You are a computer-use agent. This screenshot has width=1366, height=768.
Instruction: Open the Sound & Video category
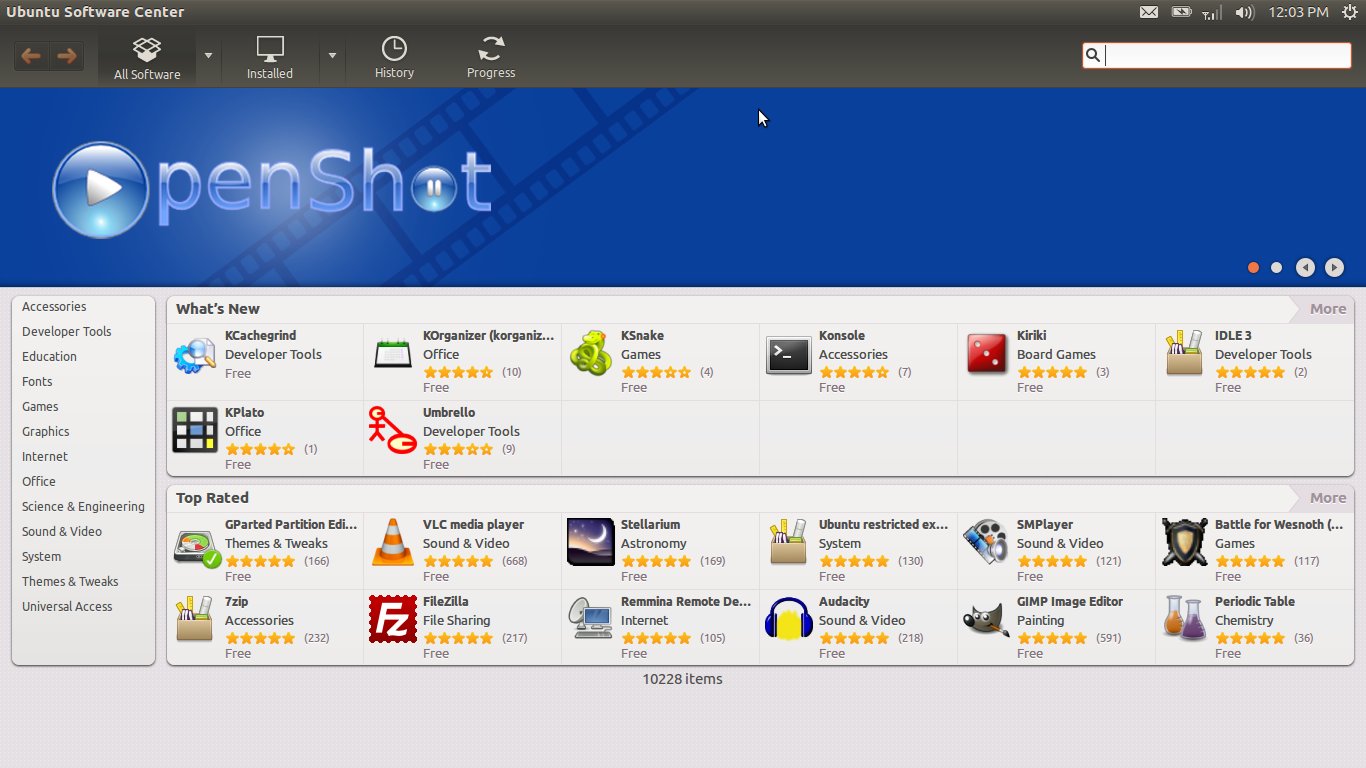[62, 532]
